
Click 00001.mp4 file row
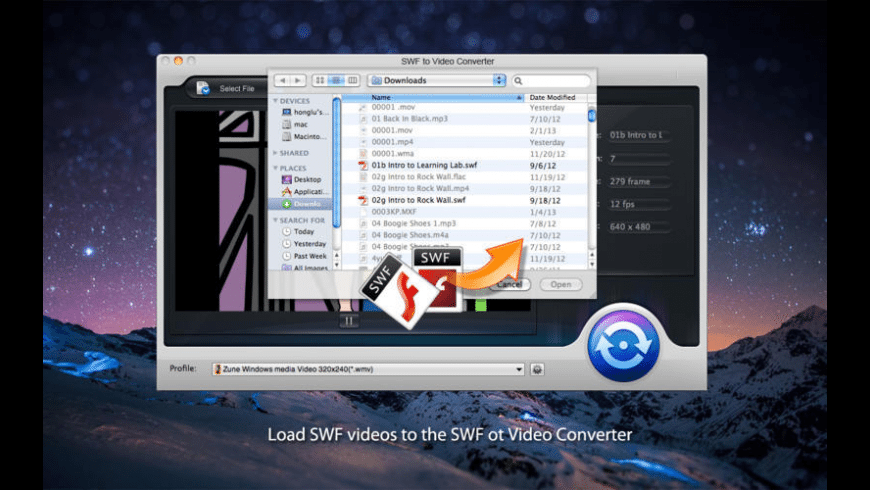464,142
